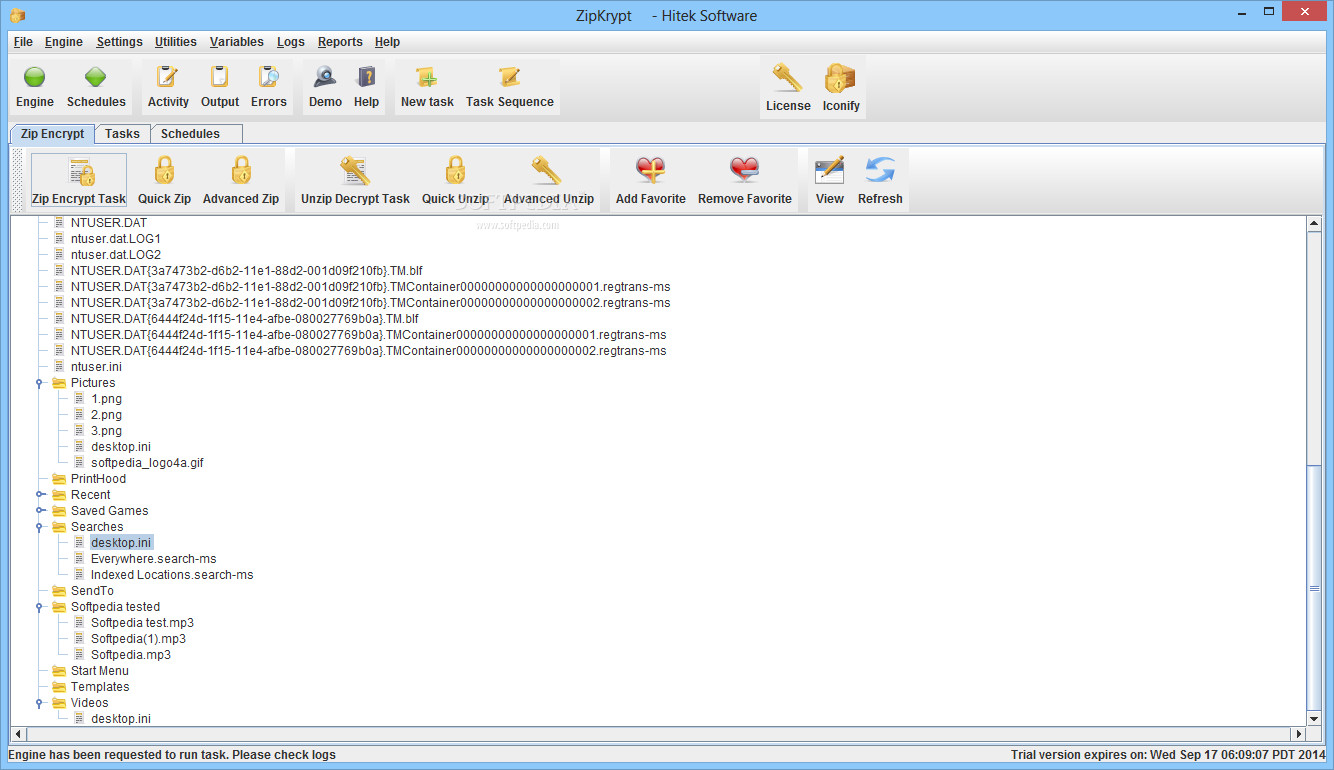Select the Start Menu folder

tap(99, 671)
